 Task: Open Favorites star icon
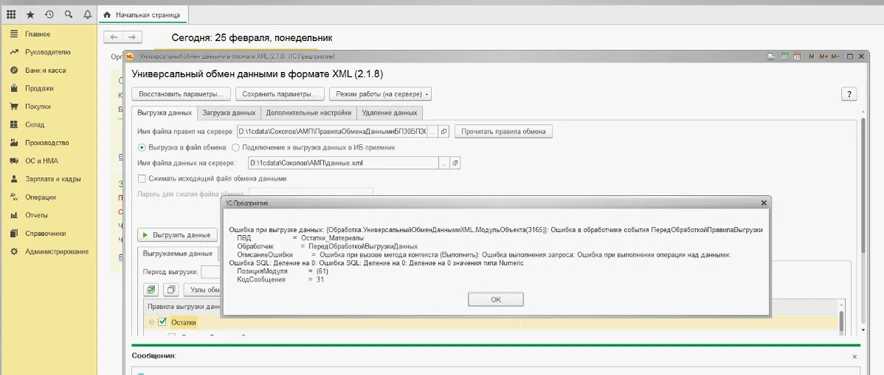[30, 15]
